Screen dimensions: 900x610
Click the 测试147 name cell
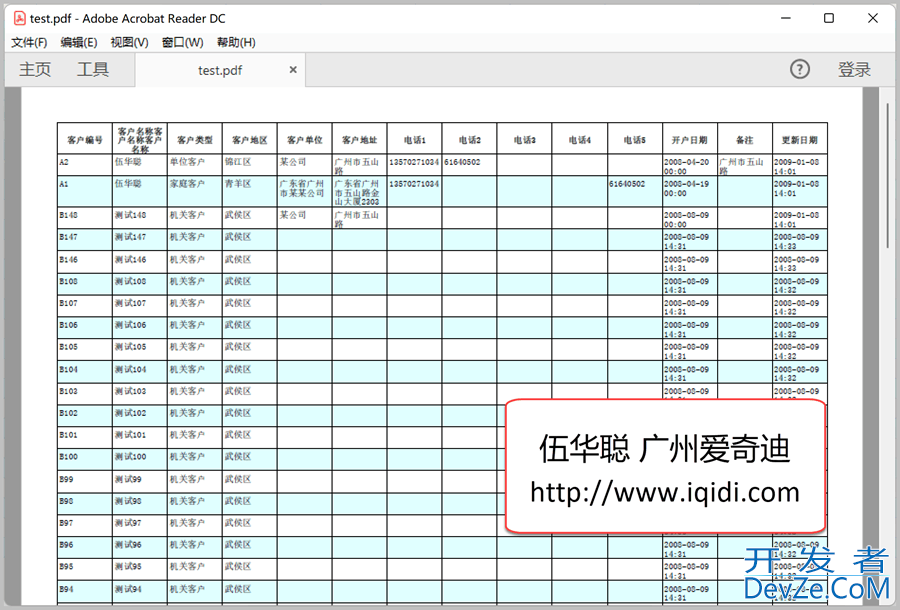click(x=140, y=239)
